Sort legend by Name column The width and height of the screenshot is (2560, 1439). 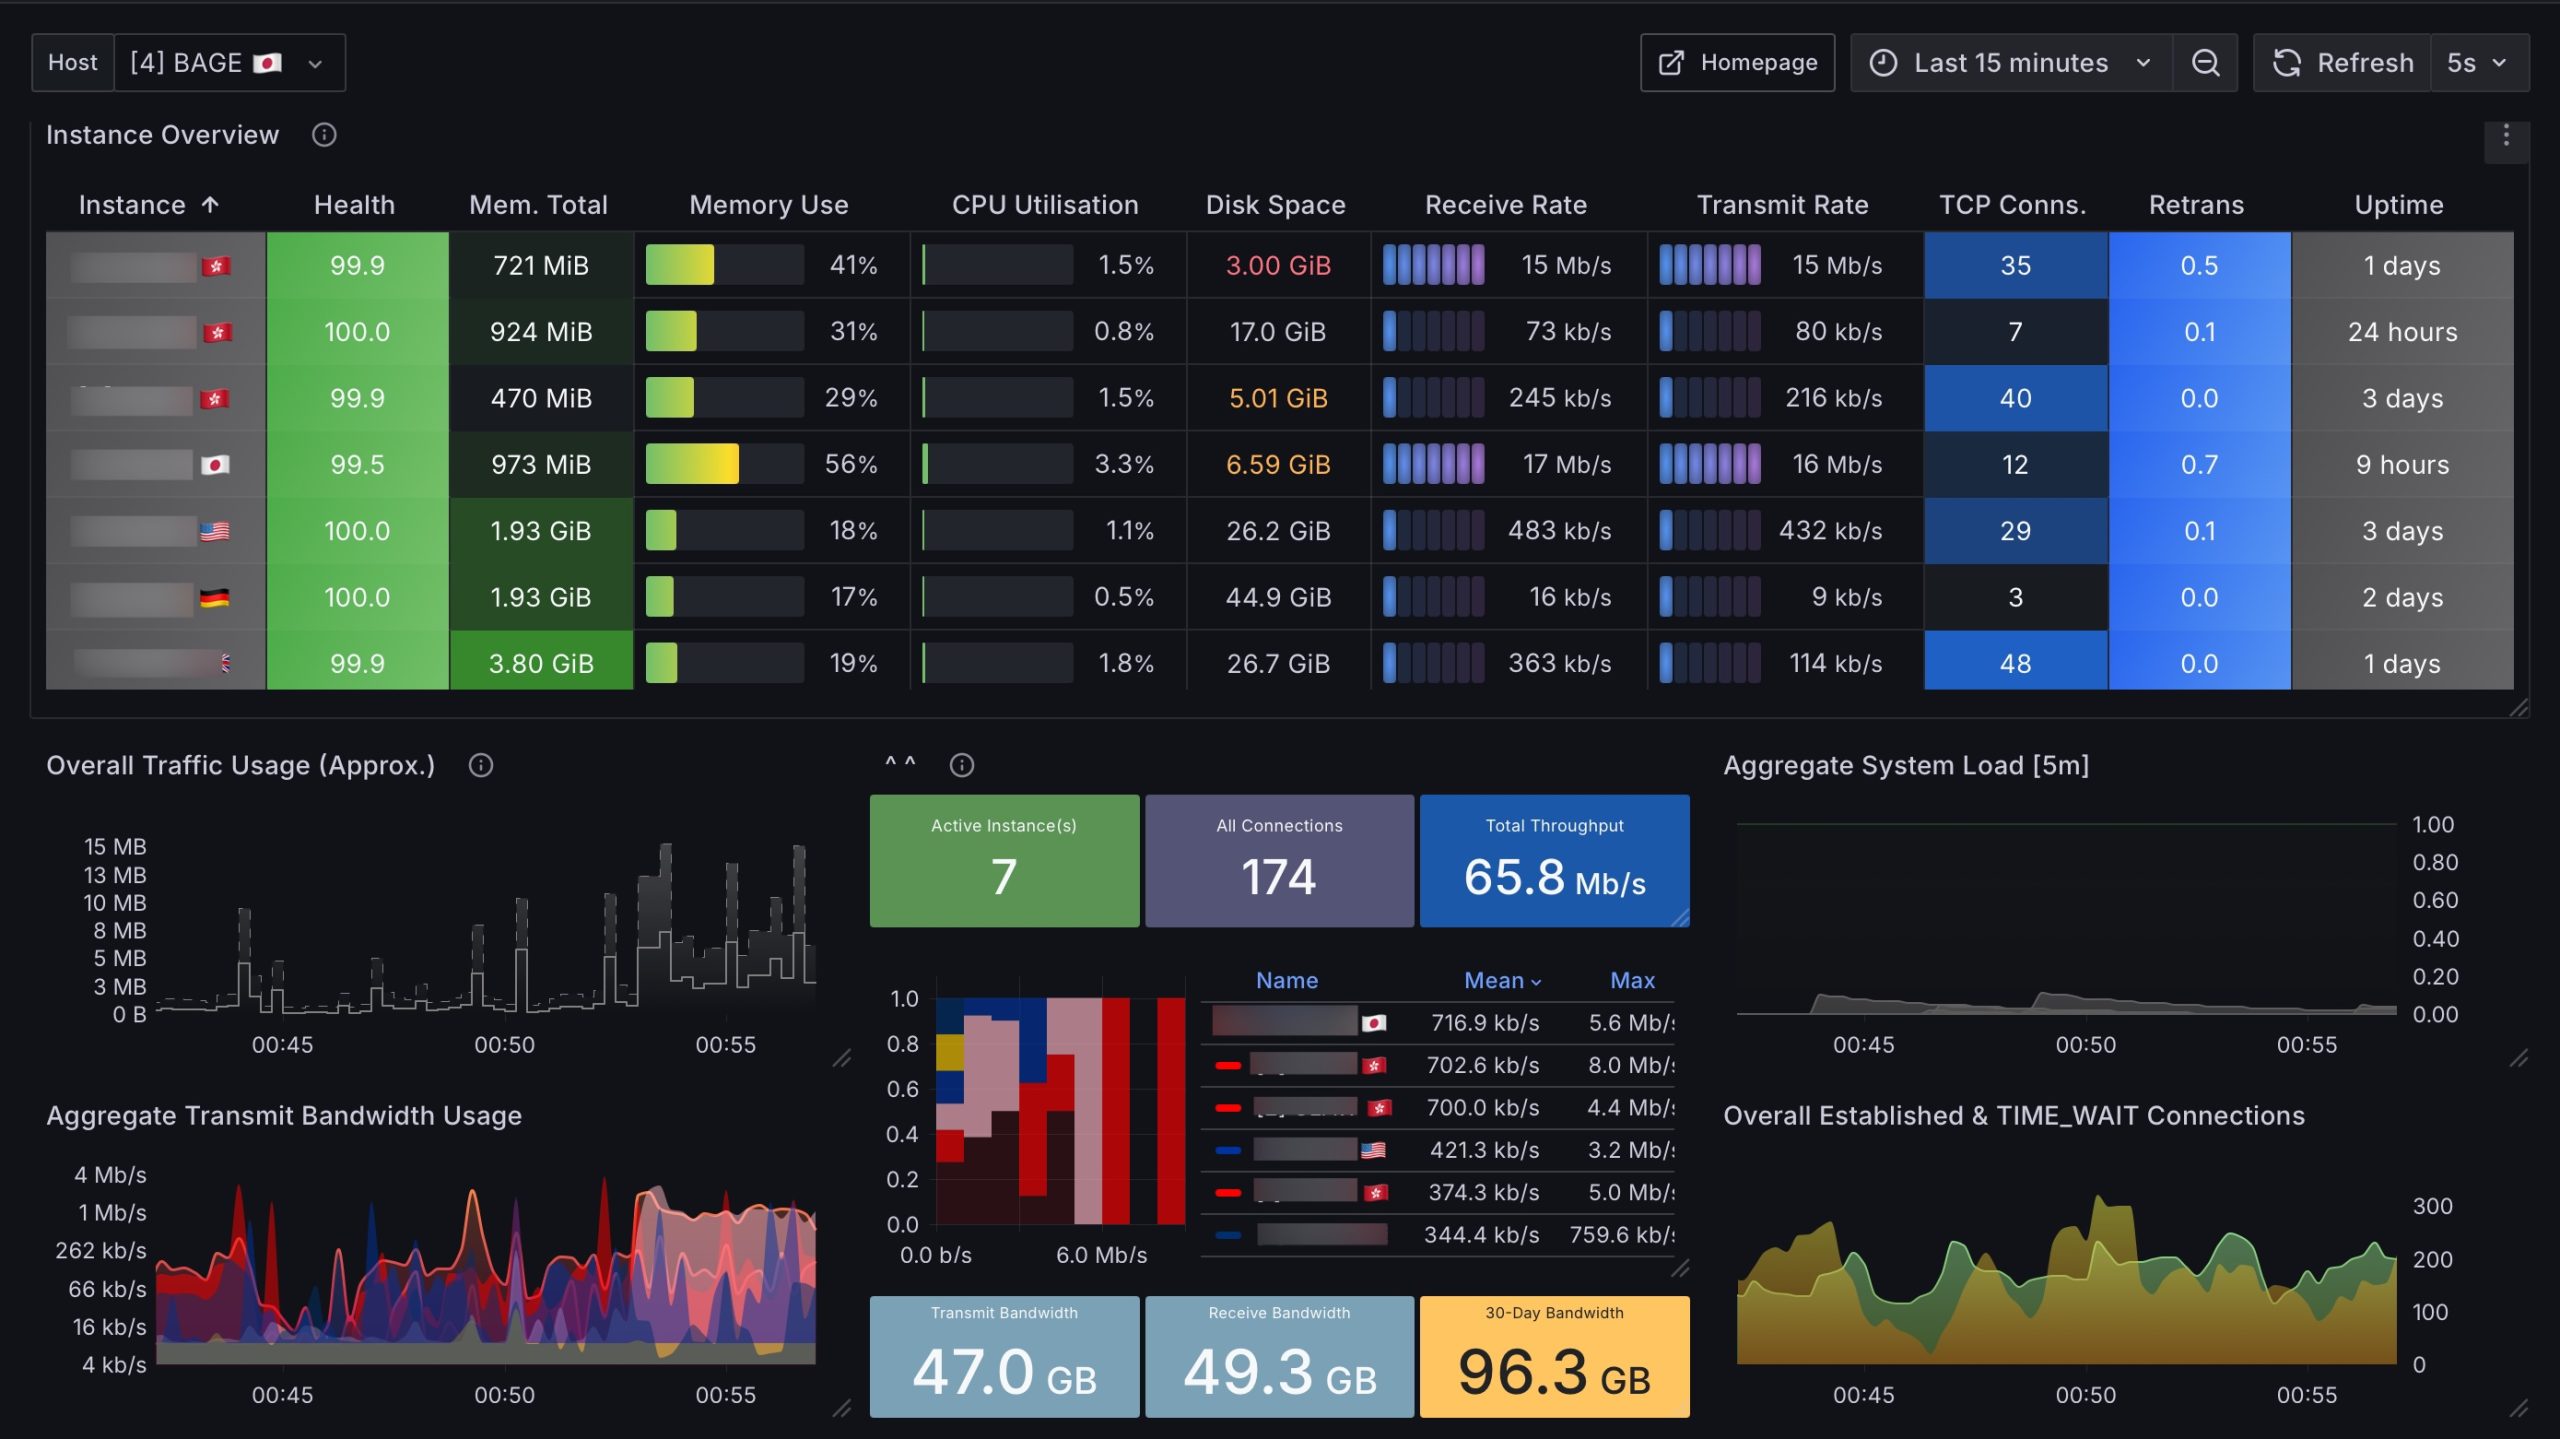[1287, 981]
